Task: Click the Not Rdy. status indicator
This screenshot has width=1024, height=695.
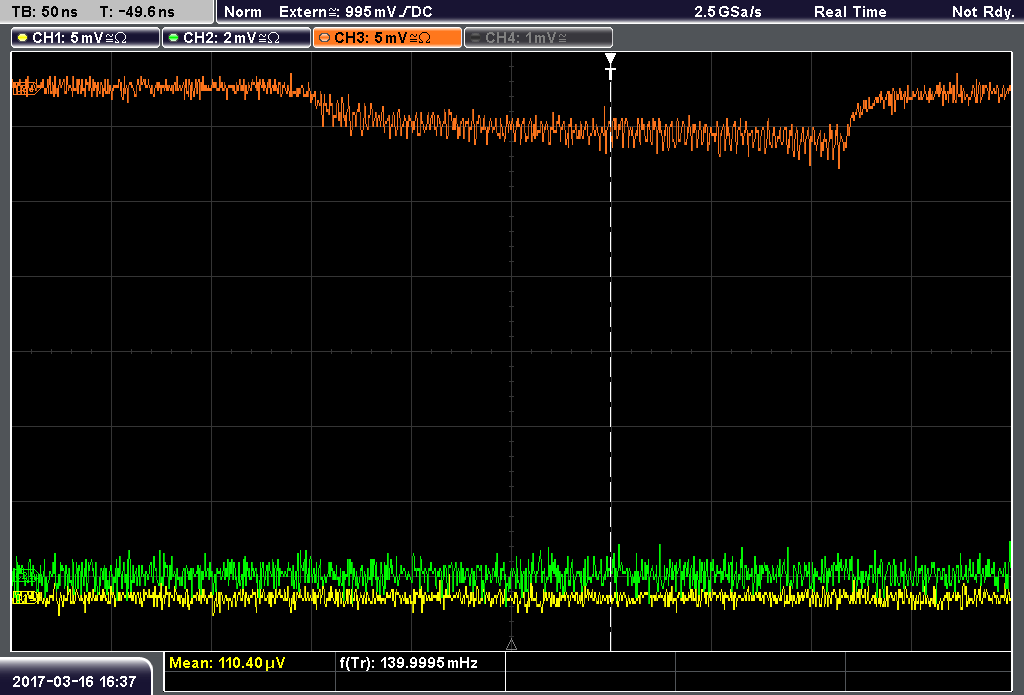Action: click(983, 12)
